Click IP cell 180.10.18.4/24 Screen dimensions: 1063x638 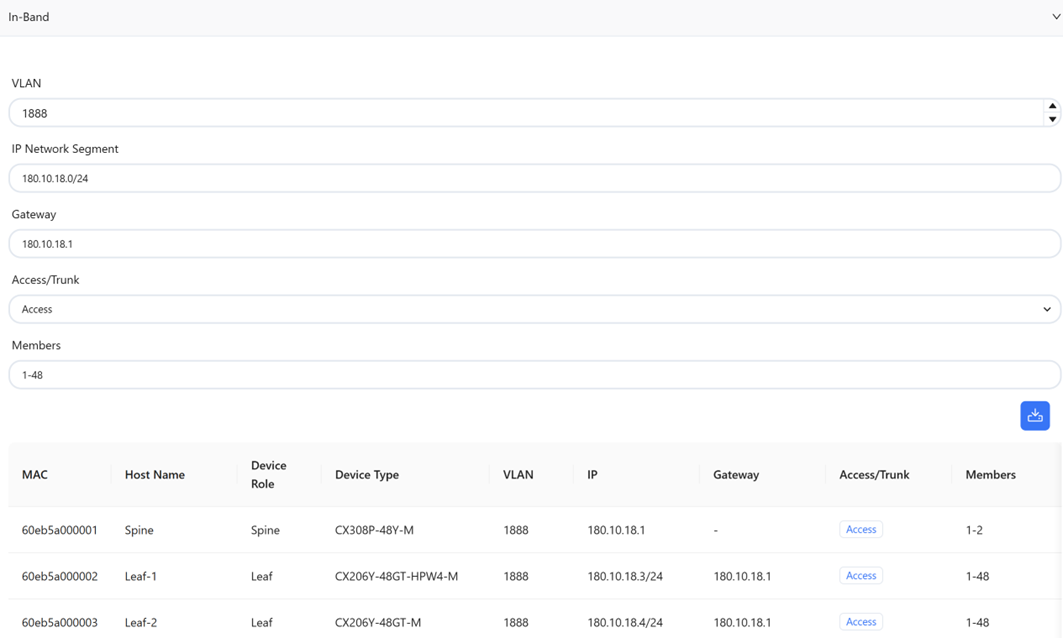pos(625,622)
